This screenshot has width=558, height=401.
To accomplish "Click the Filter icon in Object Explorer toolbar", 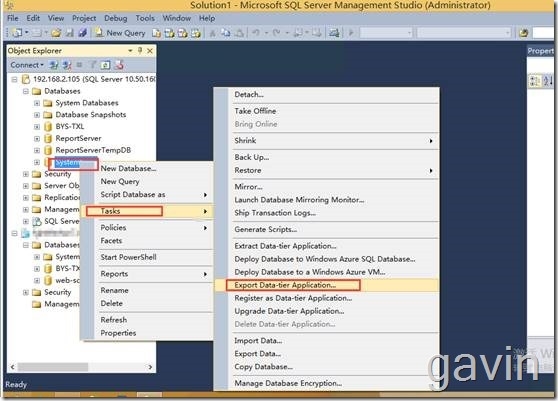I will (93, 65).
